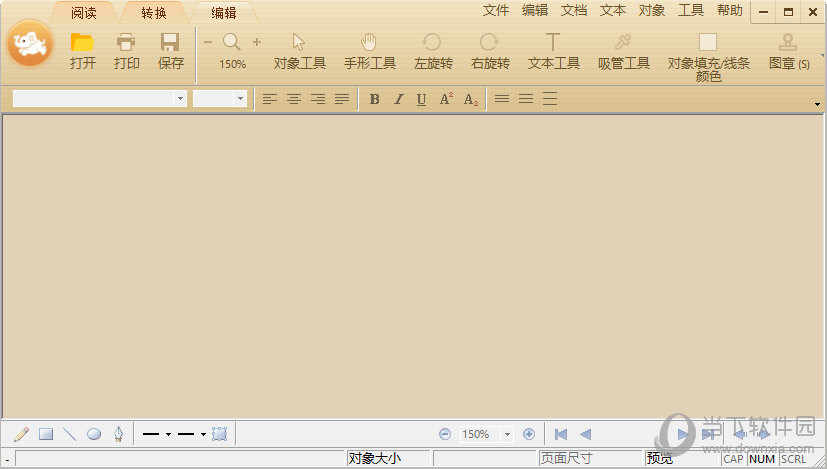Go to the first page

[x=561, y=434]
